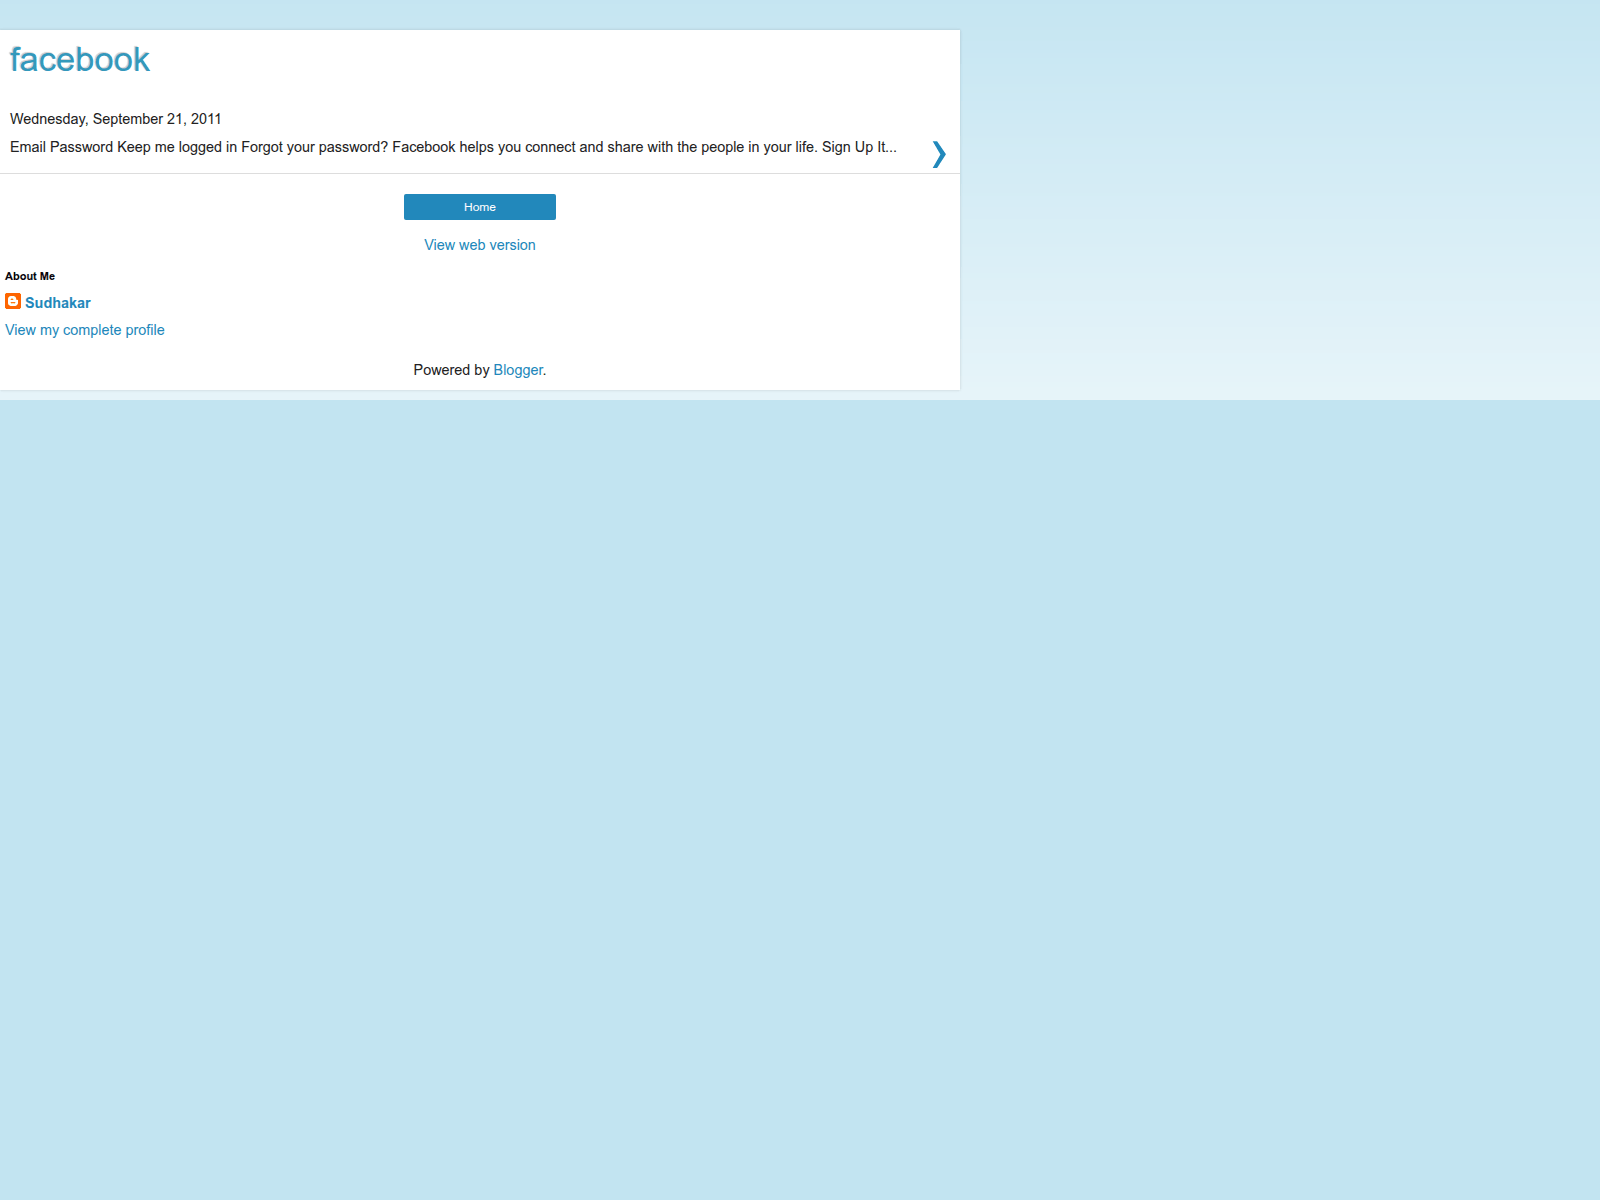Click the Home button
1600x1200 pixels.
click(x=480, y=207)
